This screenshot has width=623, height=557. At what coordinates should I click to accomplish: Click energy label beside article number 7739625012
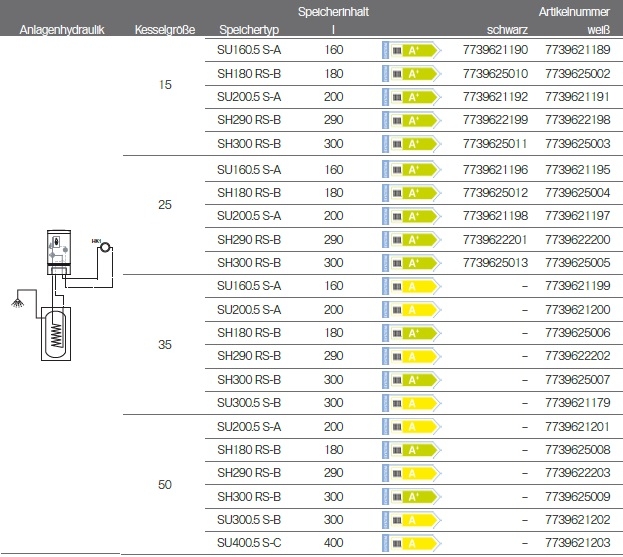tap(410, 192)
